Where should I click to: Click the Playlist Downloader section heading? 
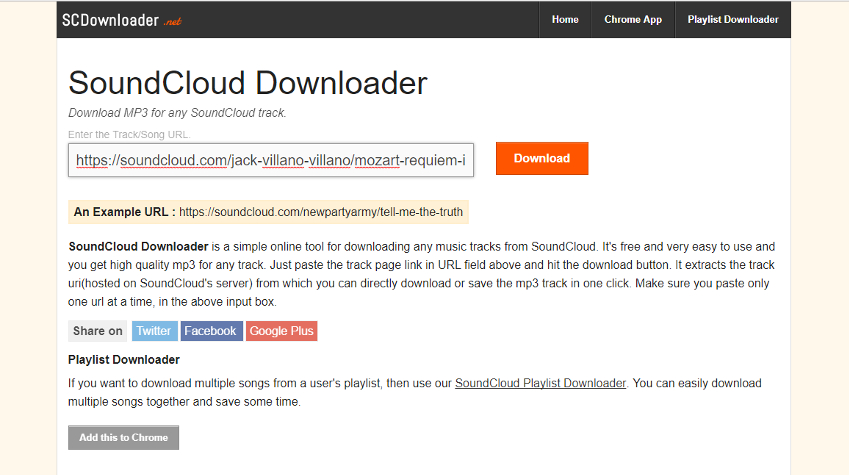(124, 360)
